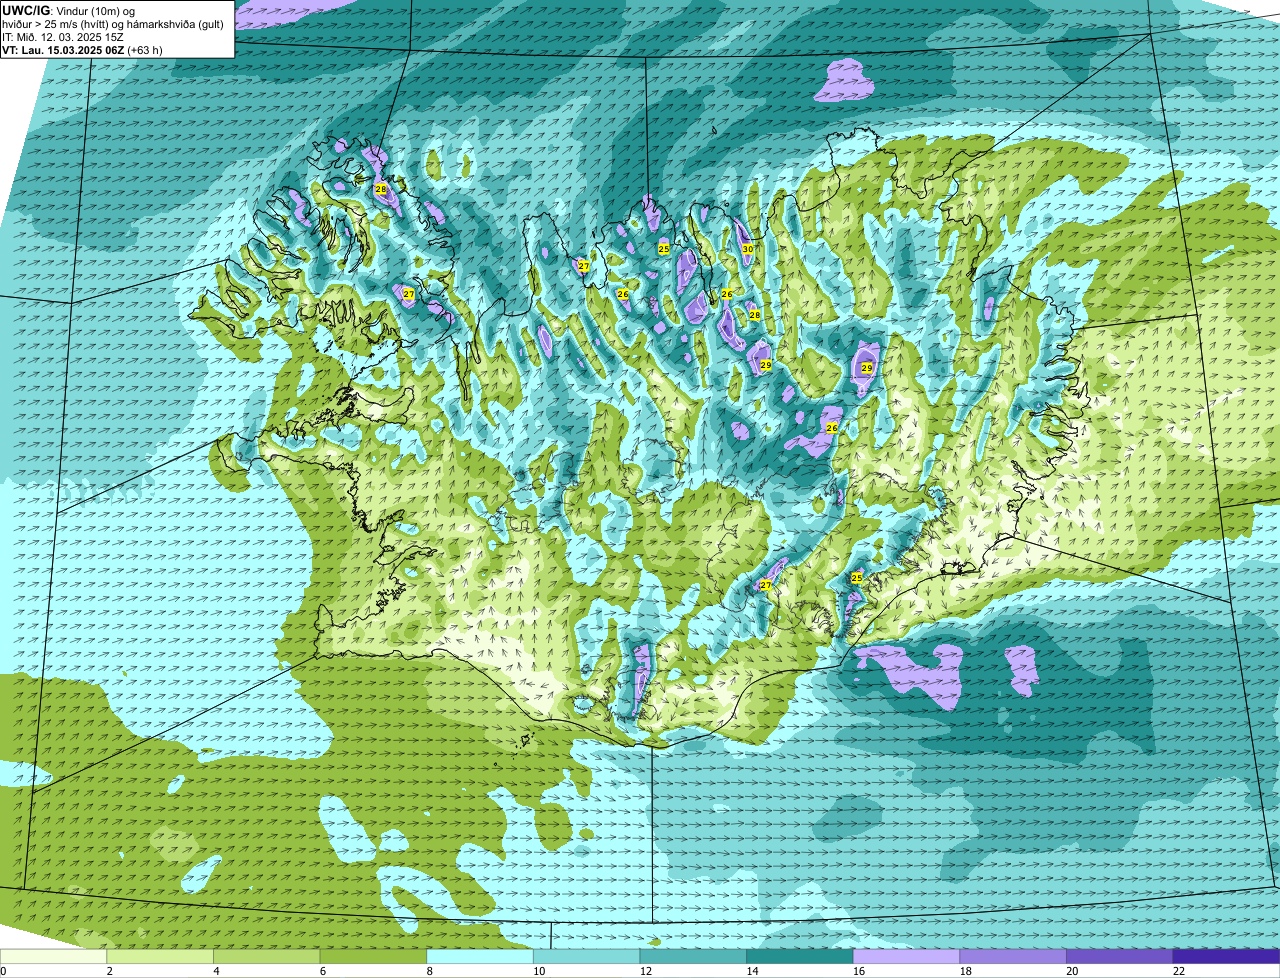
Task: Select the 18–20 m/s medium purple legend swatch
Action: point(1013,956)
